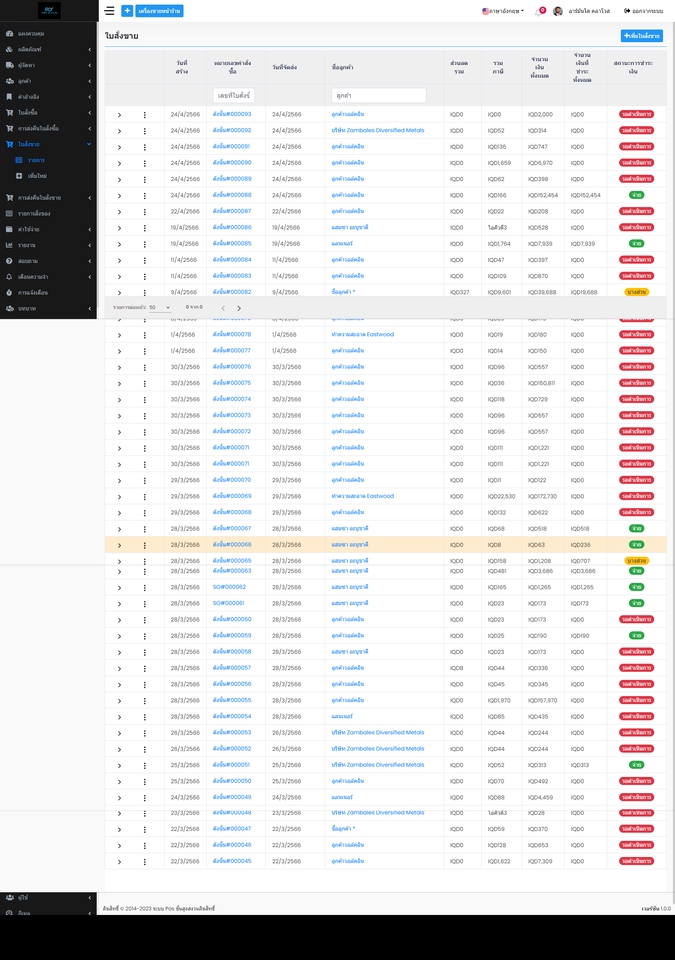This screenshot has height=960, width=675.
Task: Expand row details for order #000086
Action: click(x=119, y=228)
